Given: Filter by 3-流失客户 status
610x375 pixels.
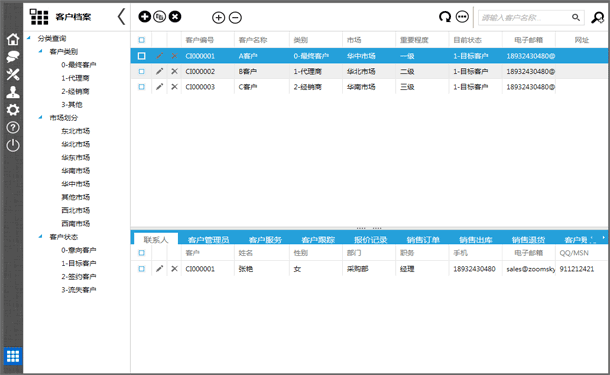Looking at the screenshot, I should (x=79, y=289).
